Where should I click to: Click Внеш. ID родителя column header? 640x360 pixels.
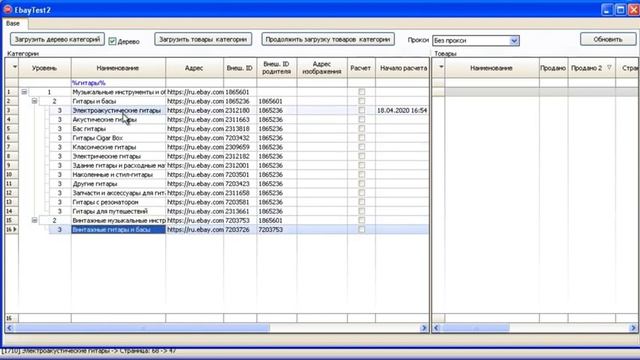[x=277, y=68]
